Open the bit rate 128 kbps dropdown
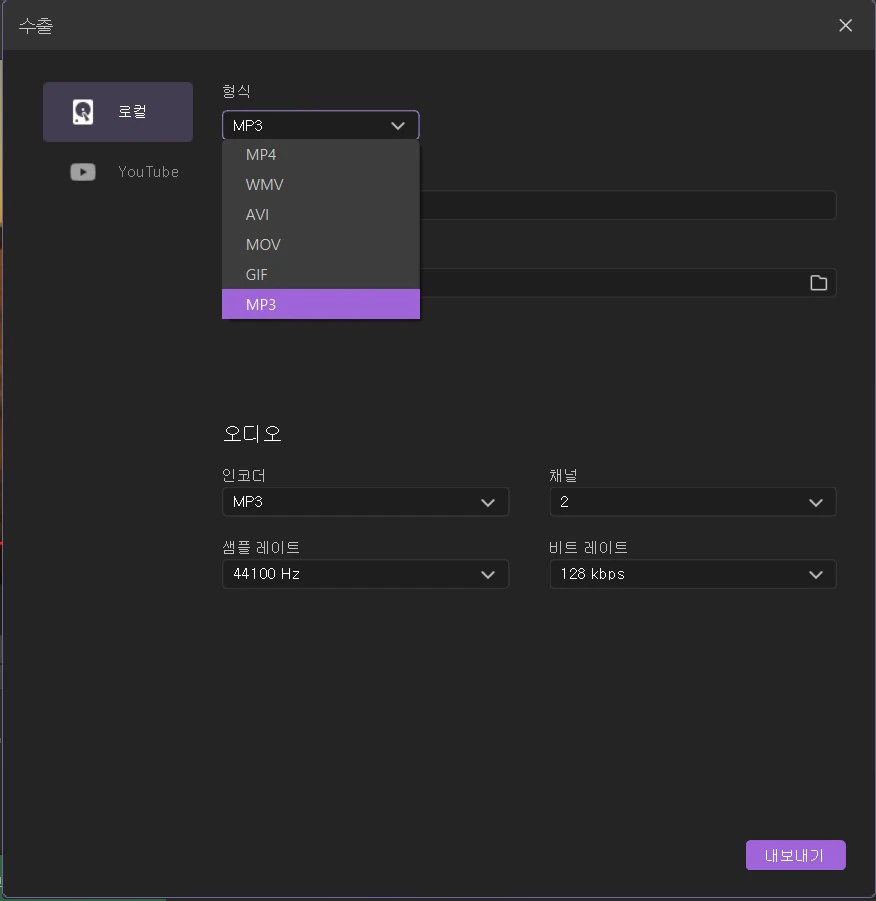 click(693, 574)
